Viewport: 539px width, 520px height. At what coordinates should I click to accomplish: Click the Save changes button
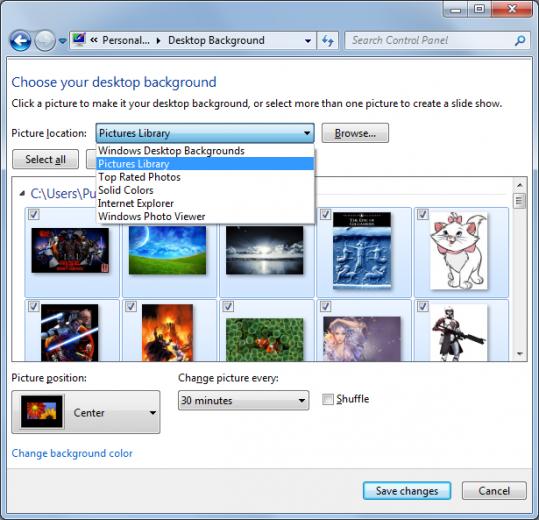click(x=407, y=491)
